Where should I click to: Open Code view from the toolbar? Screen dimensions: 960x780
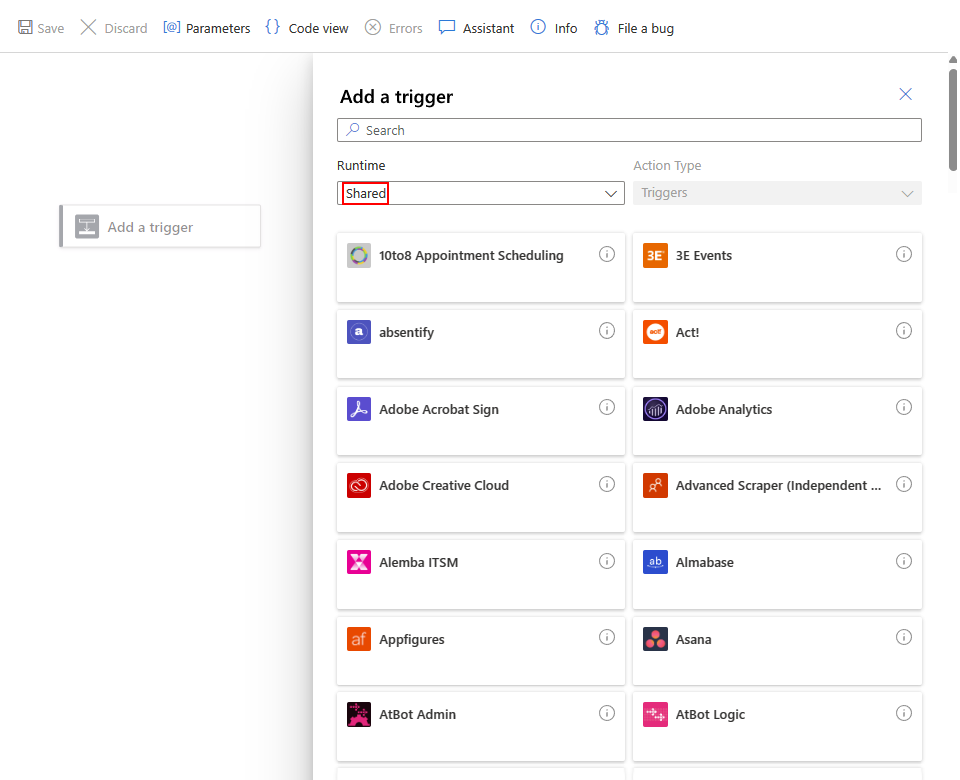click(307, 28)
